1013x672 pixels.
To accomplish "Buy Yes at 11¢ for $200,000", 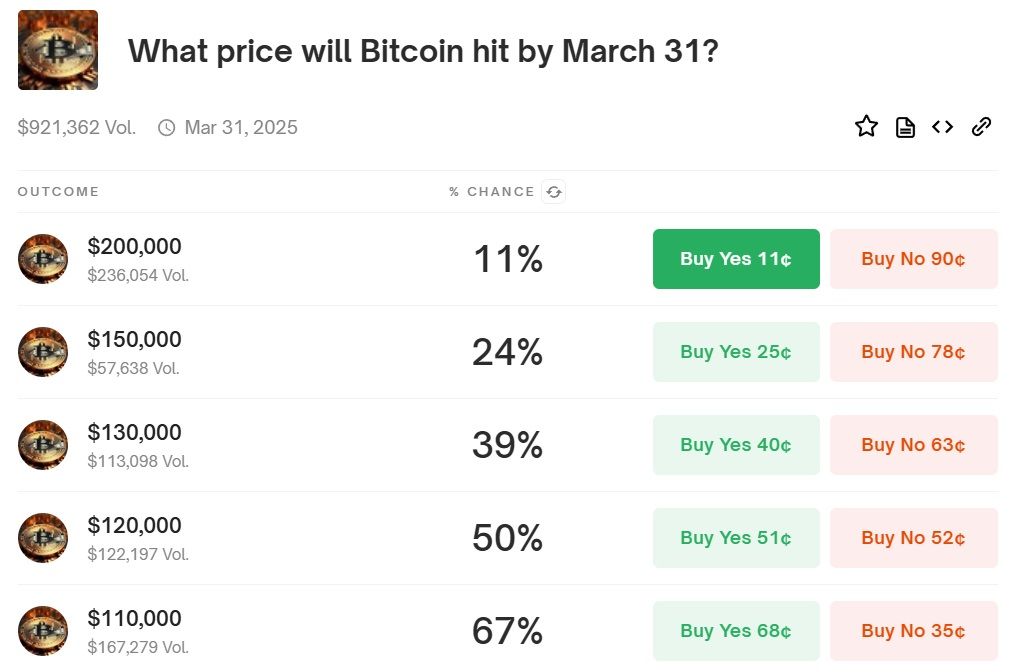I will [736, 259].
